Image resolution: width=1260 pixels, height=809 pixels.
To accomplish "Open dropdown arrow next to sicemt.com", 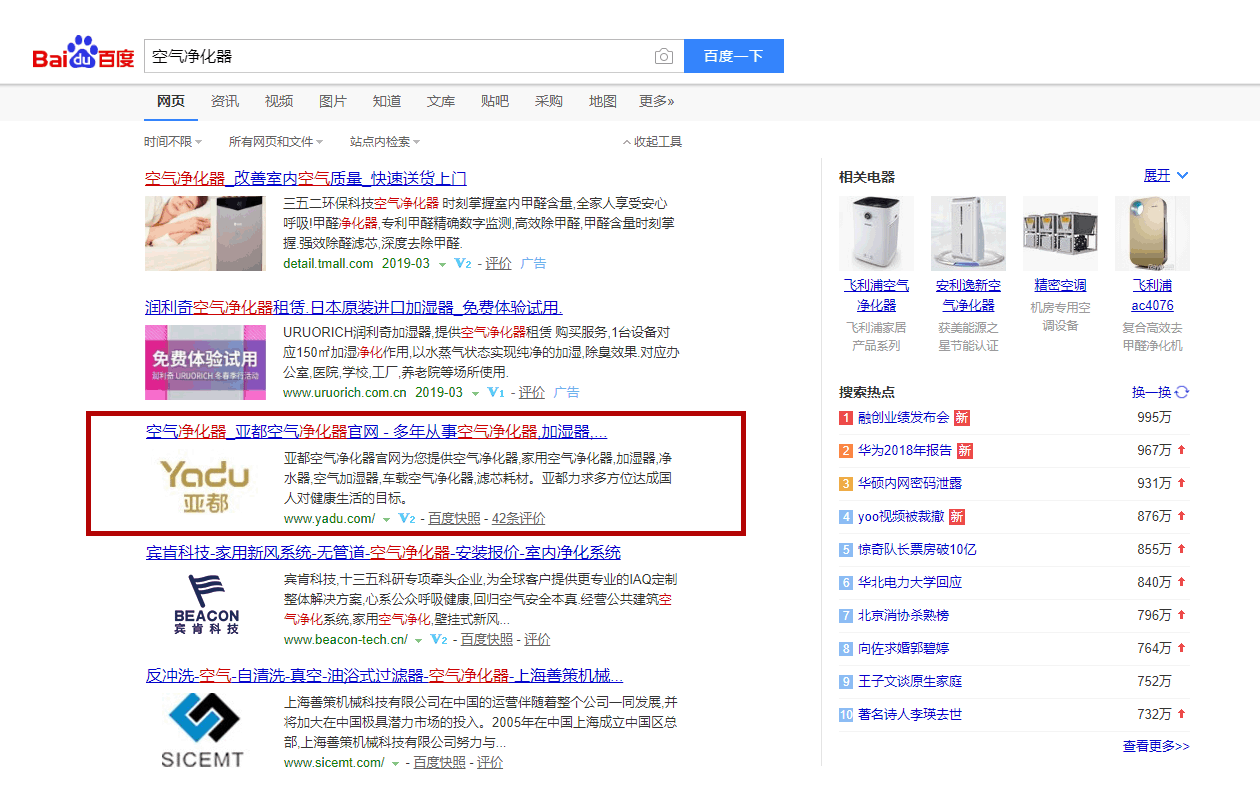I will [x=395, y=764].
